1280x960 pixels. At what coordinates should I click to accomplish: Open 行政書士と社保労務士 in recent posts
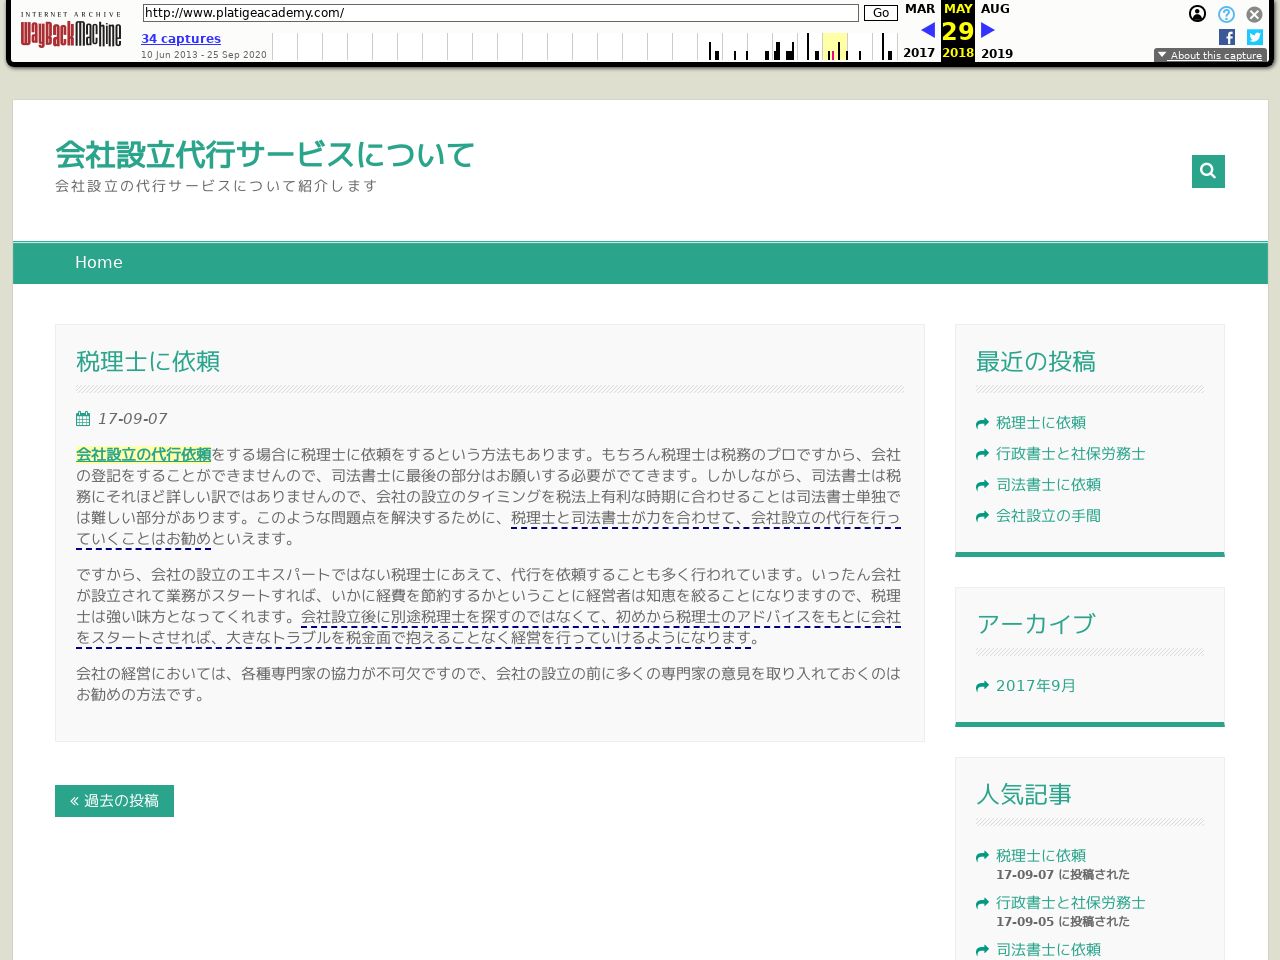(x=1070, y=454)
